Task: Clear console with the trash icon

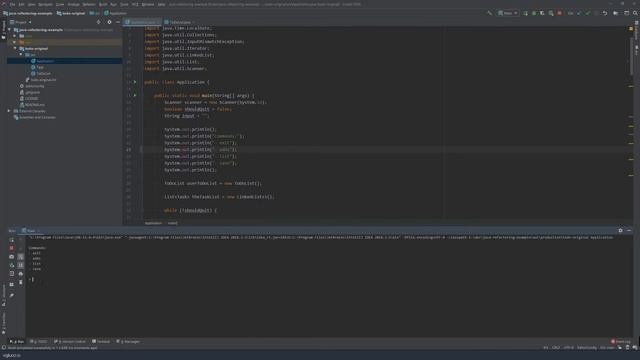Action: coord(21,282)
